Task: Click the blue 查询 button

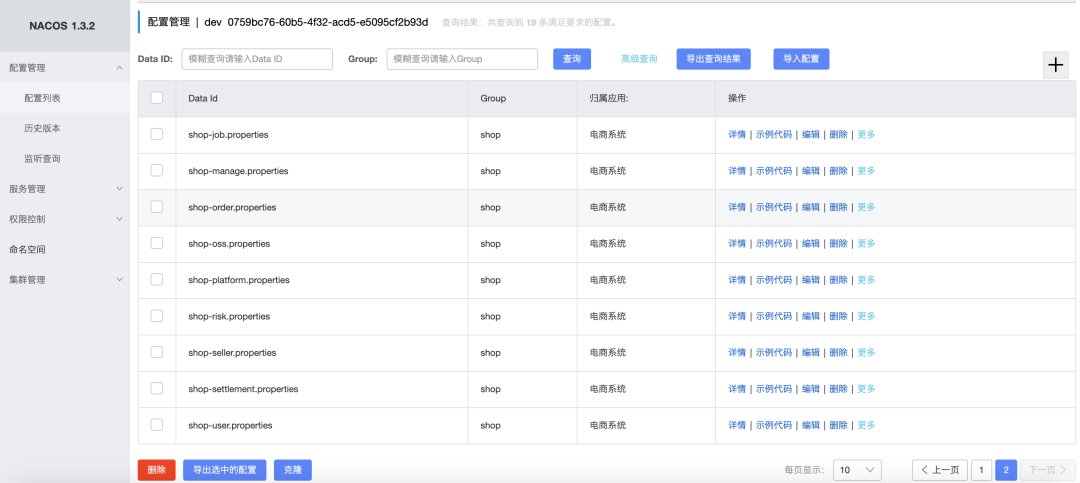Action: pyautogui.click(x=572, y=59)
